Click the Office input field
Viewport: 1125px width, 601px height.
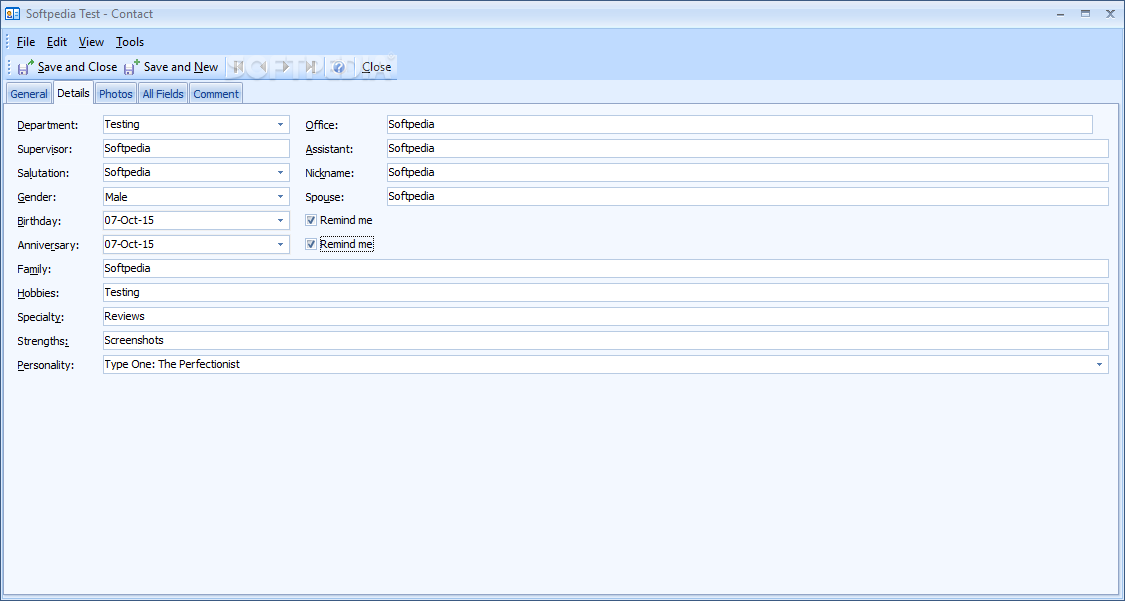740,125
